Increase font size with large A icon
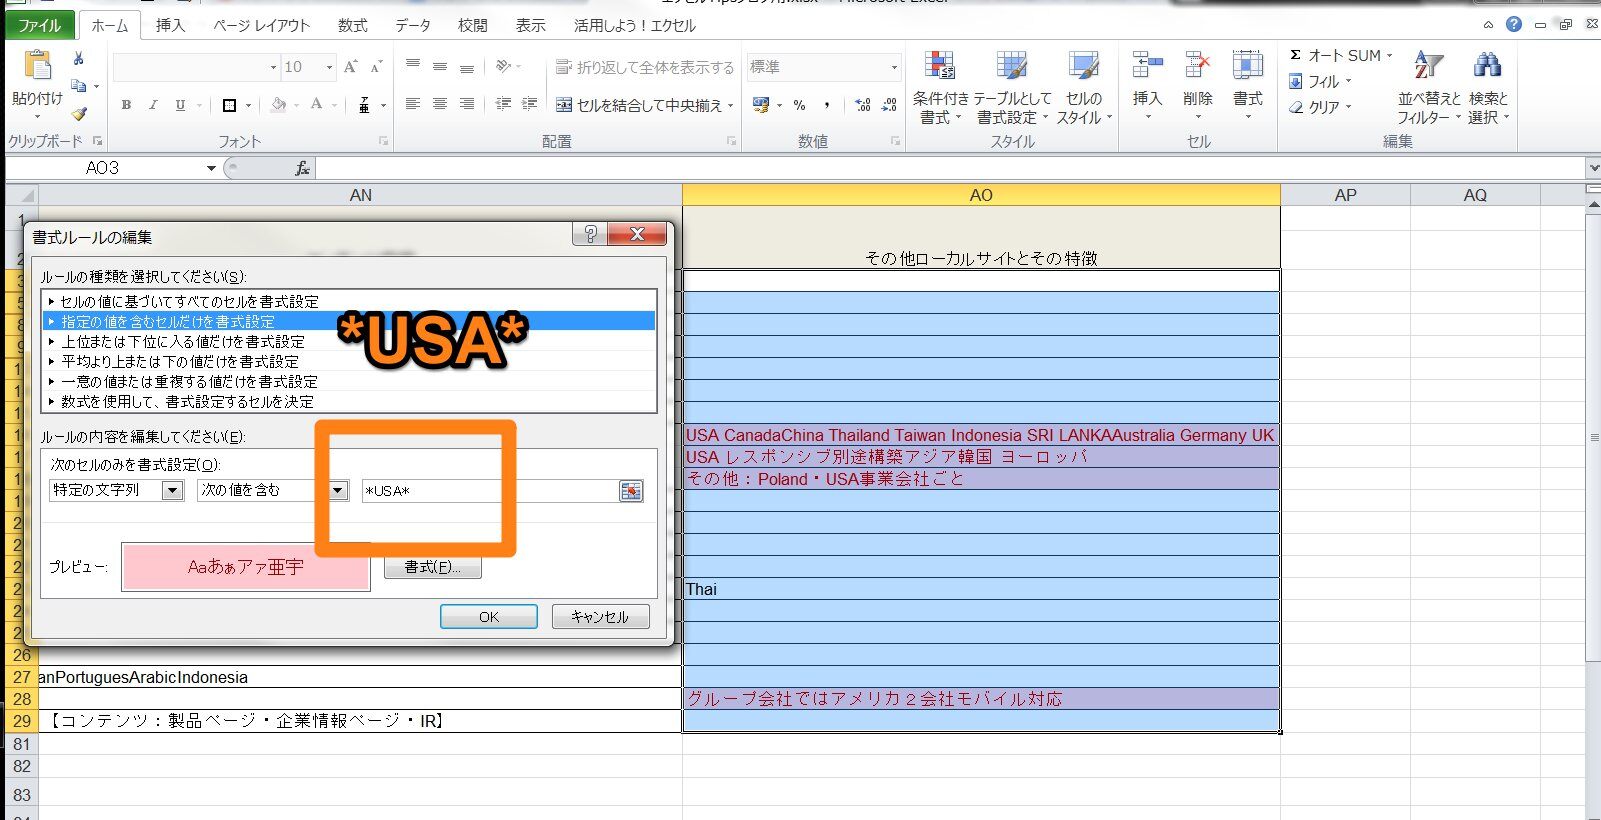Screen dimensions: 1601x820 [x=350, y=67]
